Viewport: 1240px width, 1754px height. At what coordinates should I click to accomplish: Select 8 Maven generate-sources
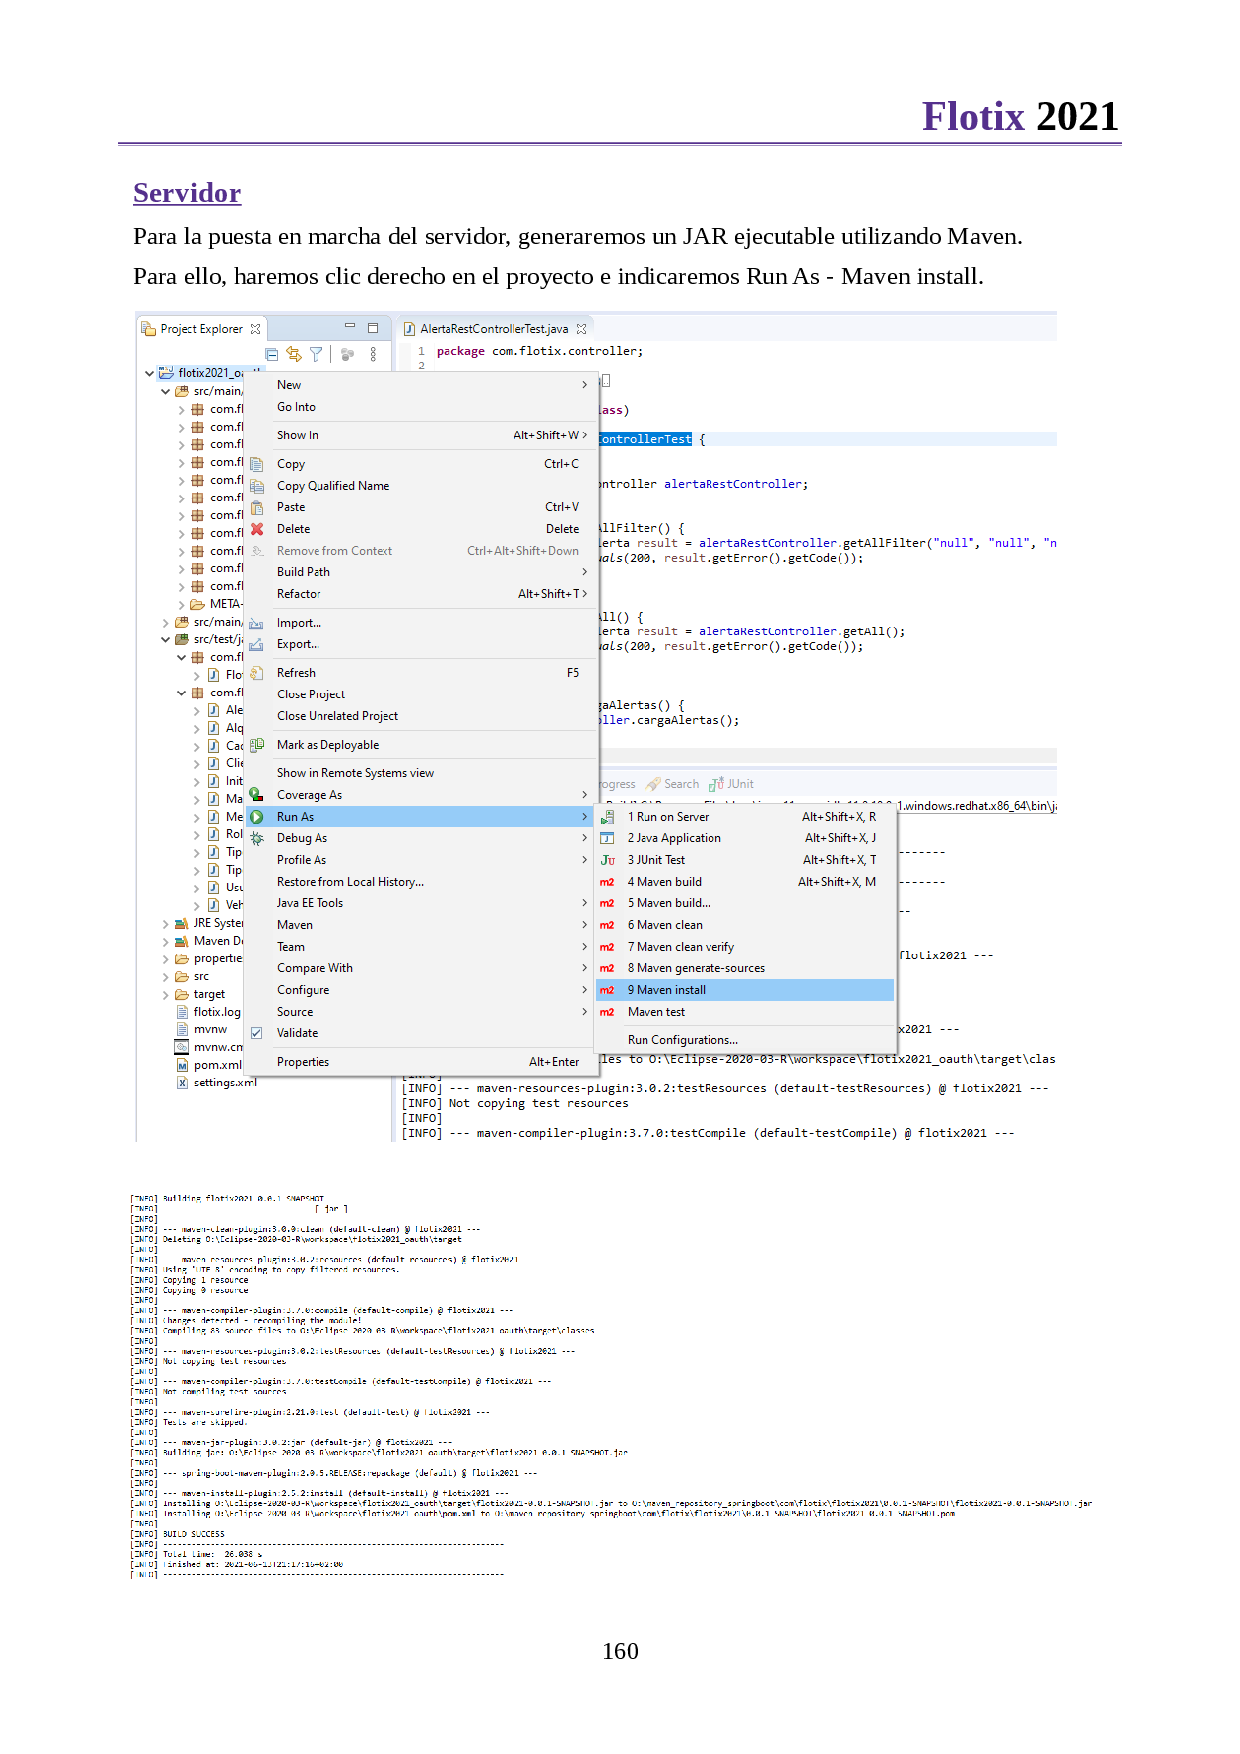(x=745, y=968)
